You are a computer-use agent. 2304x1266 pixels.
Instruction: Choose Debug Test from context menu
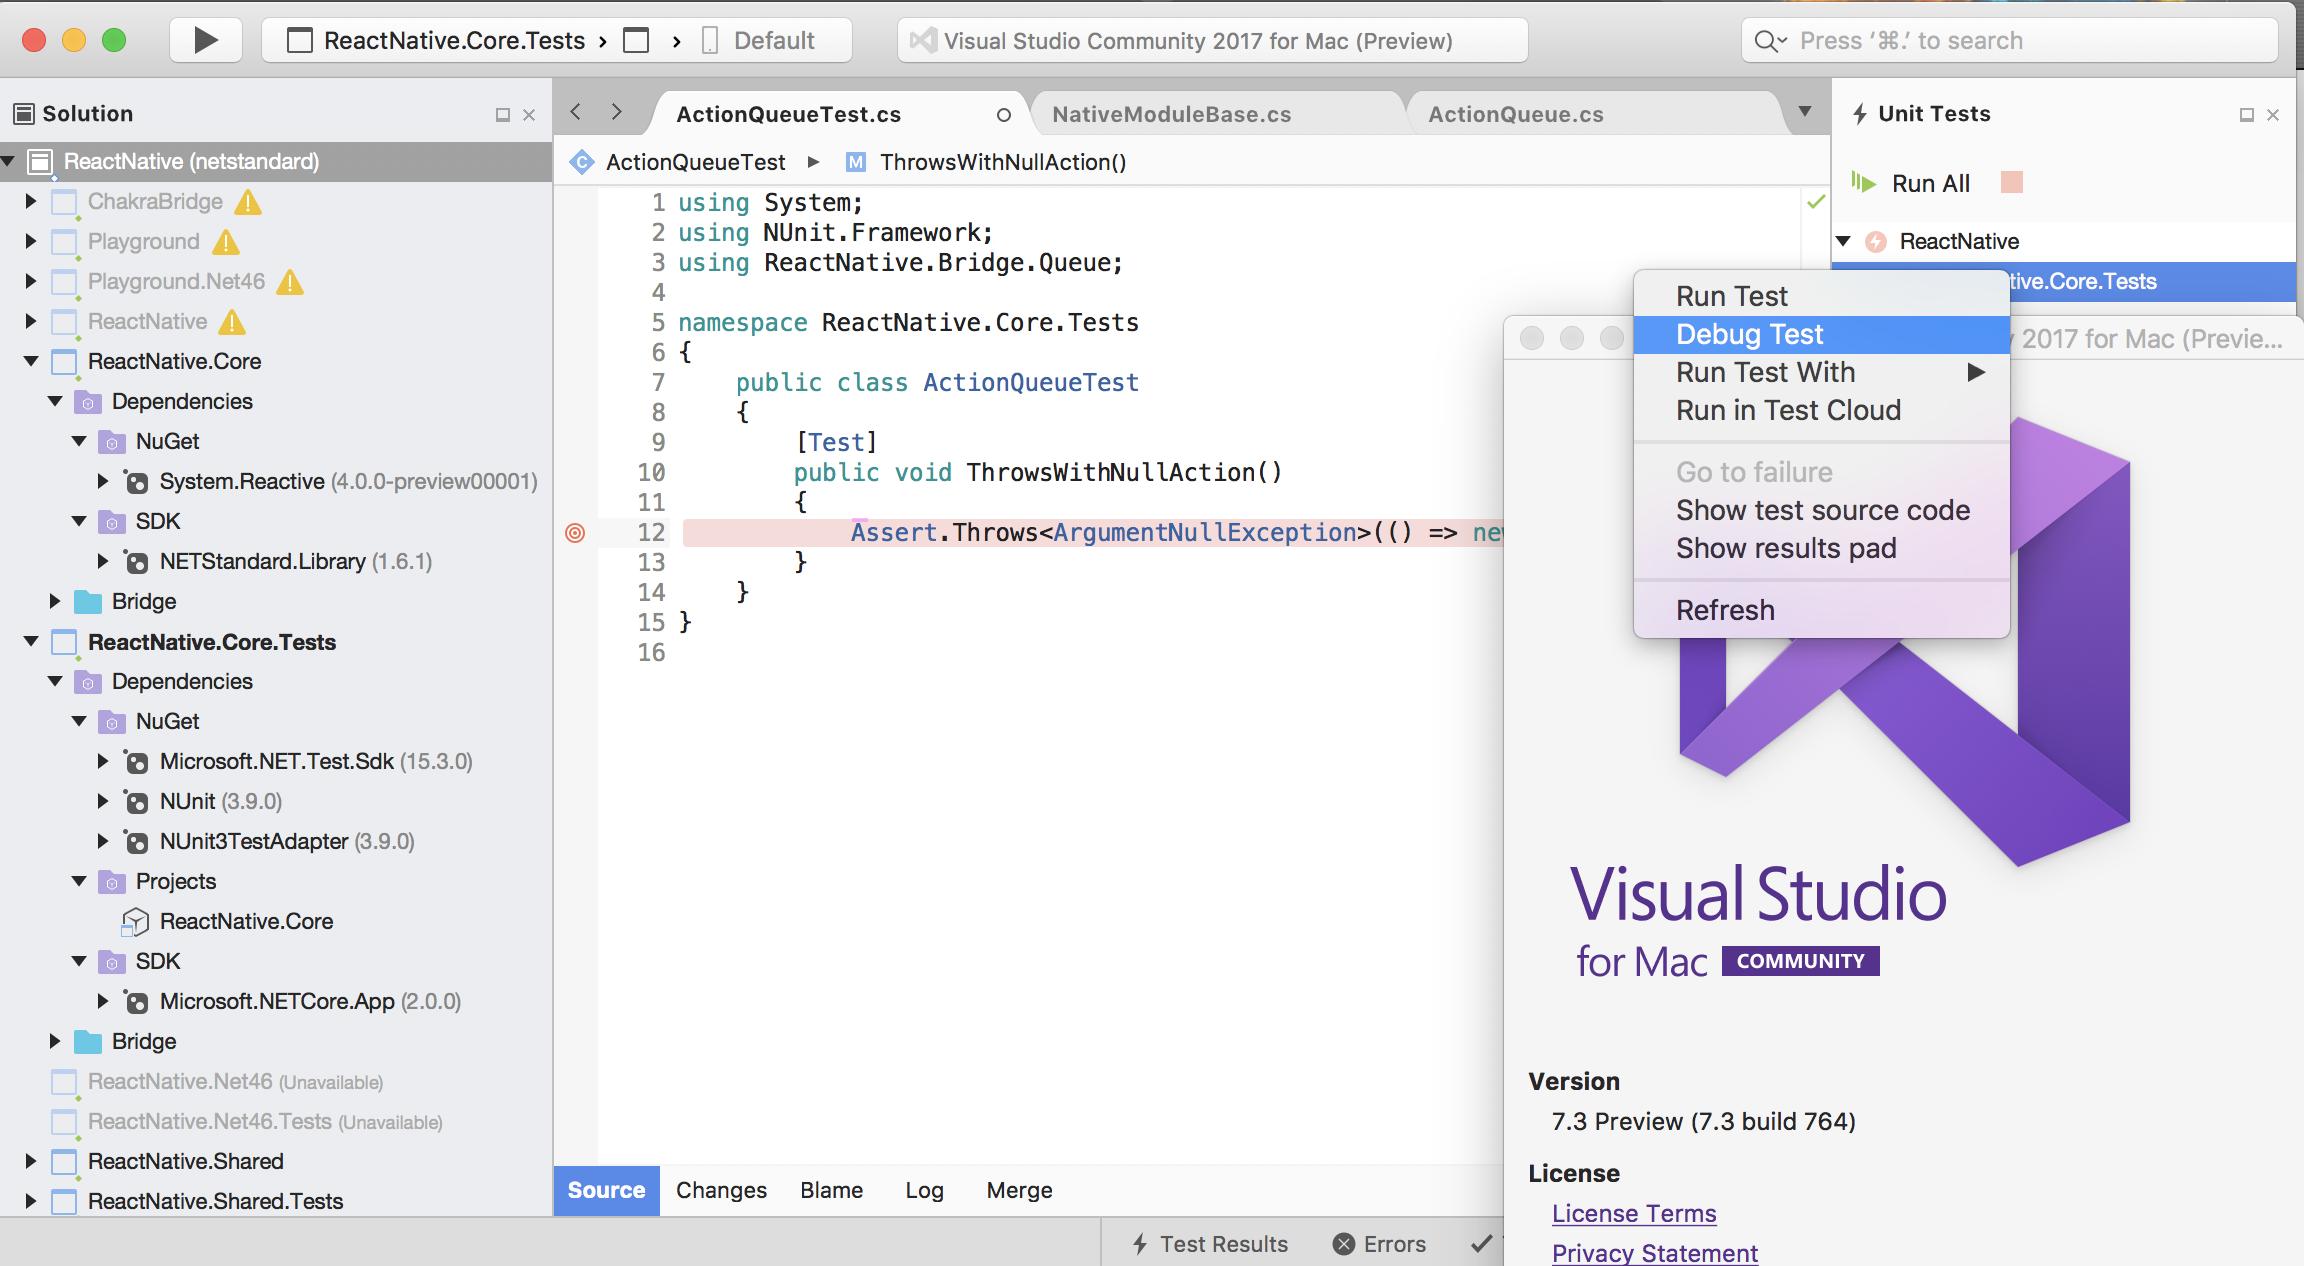tap(1821, 334)
